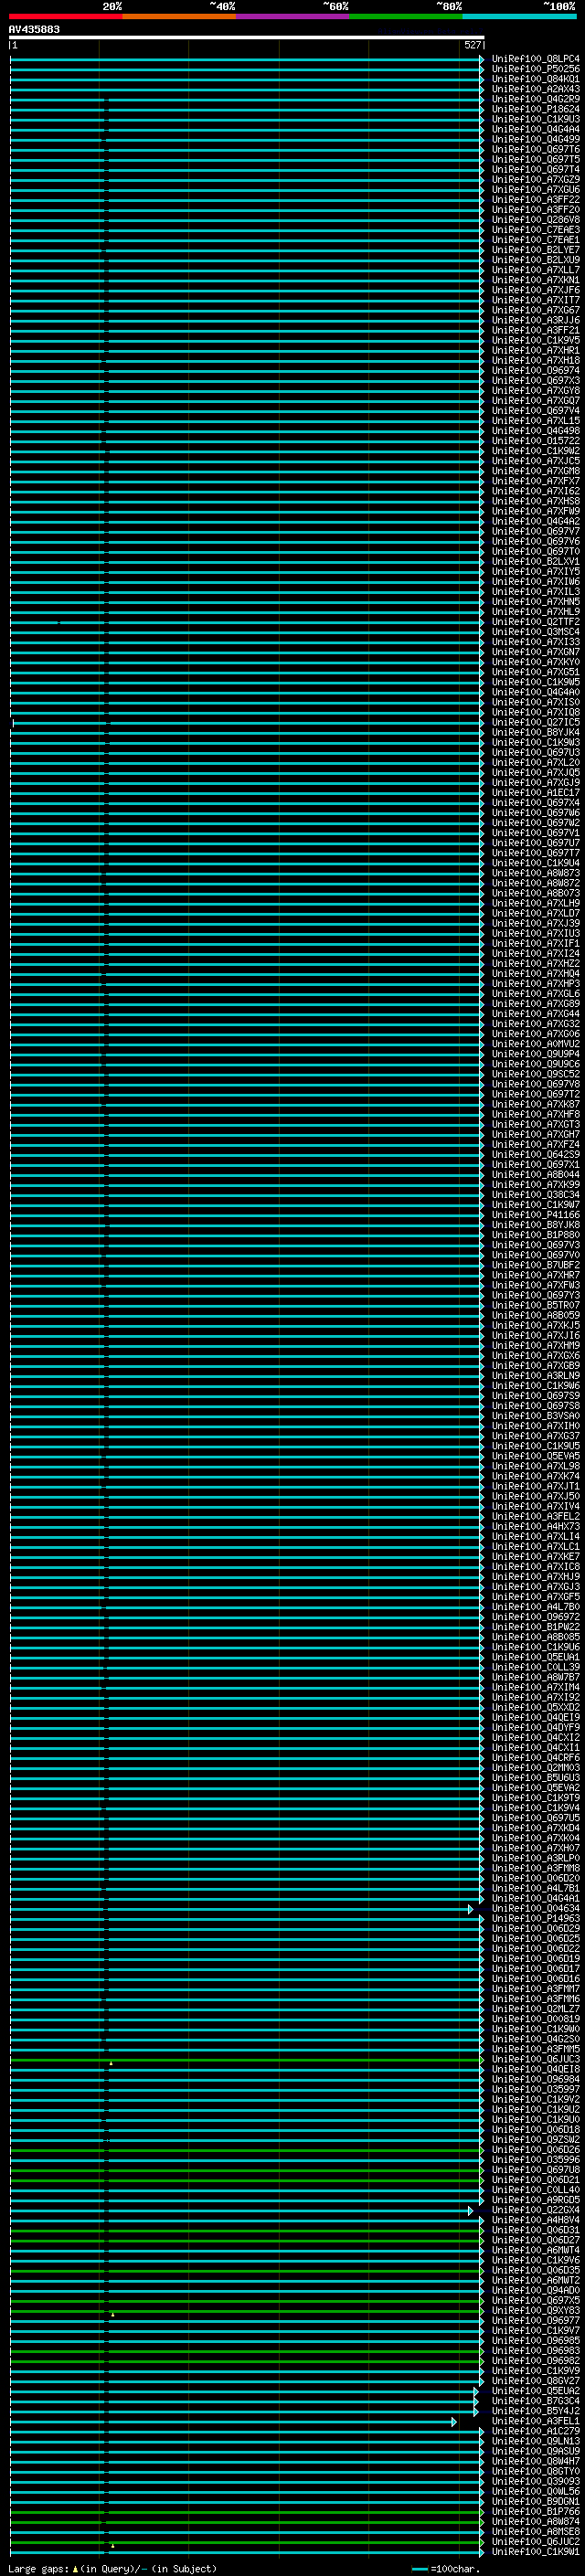Select the AV435883 query label
Viewport: 585px width, 2576px height.
(34, 29)
